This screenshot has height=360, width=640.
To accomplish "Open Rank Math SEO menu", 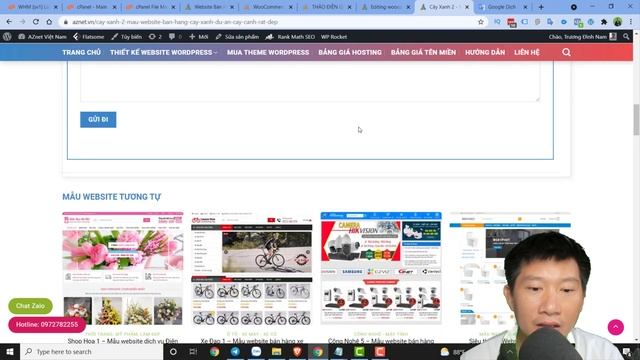I will [290, 37].
